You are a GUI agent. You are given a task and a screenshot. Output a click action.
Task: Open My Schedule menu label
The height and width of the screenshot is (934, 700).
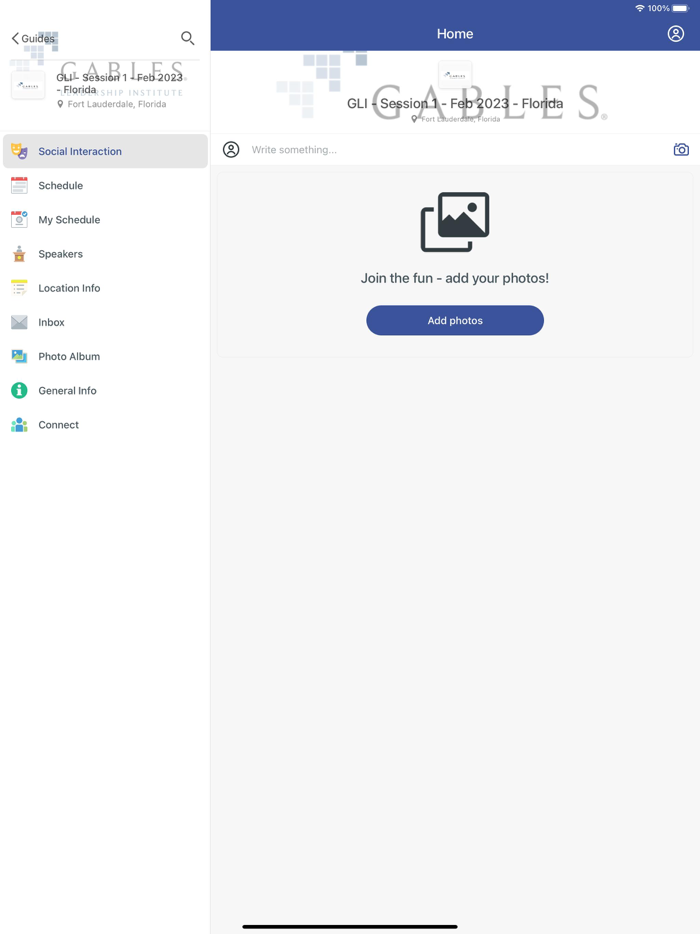(x=69, y=220)
